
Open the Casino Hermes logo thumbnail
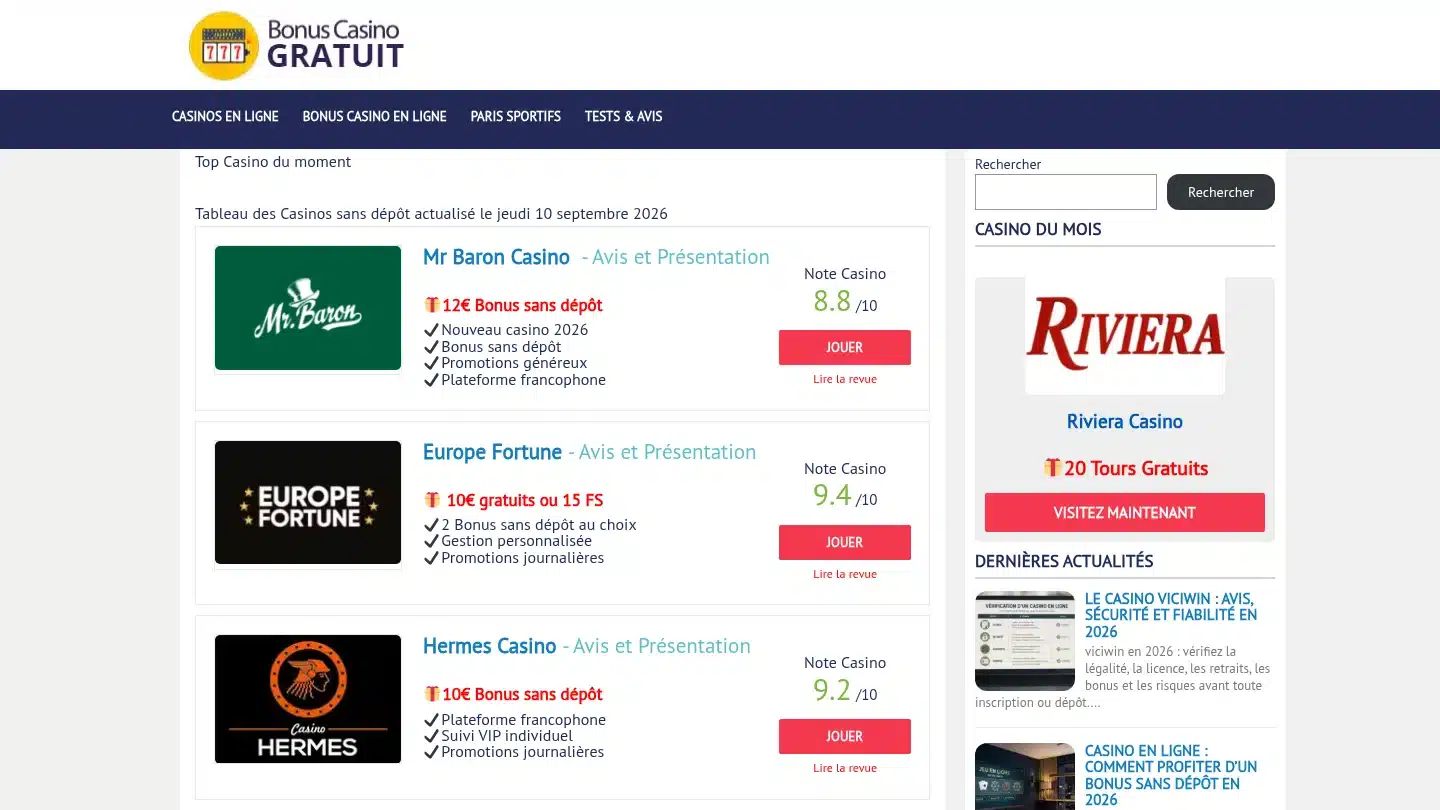click(308, 699)
